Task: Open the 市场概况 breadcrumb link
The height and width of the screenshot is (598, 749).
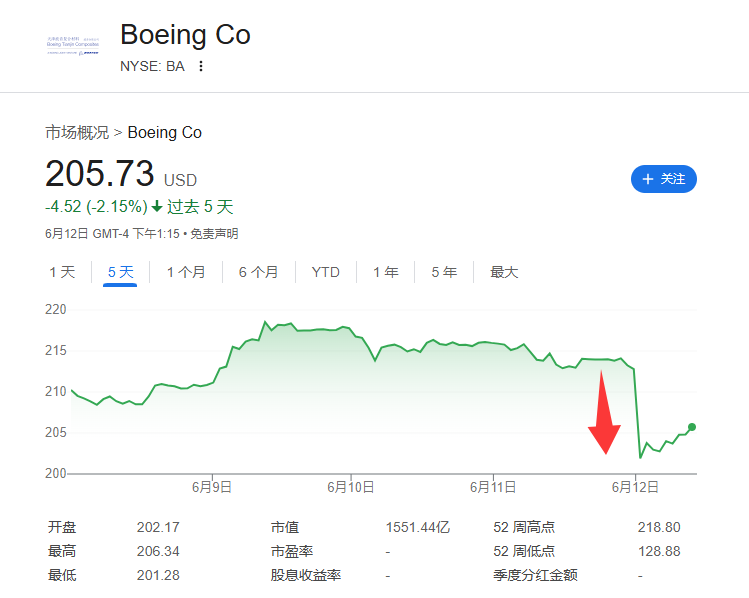Action: 77,132
